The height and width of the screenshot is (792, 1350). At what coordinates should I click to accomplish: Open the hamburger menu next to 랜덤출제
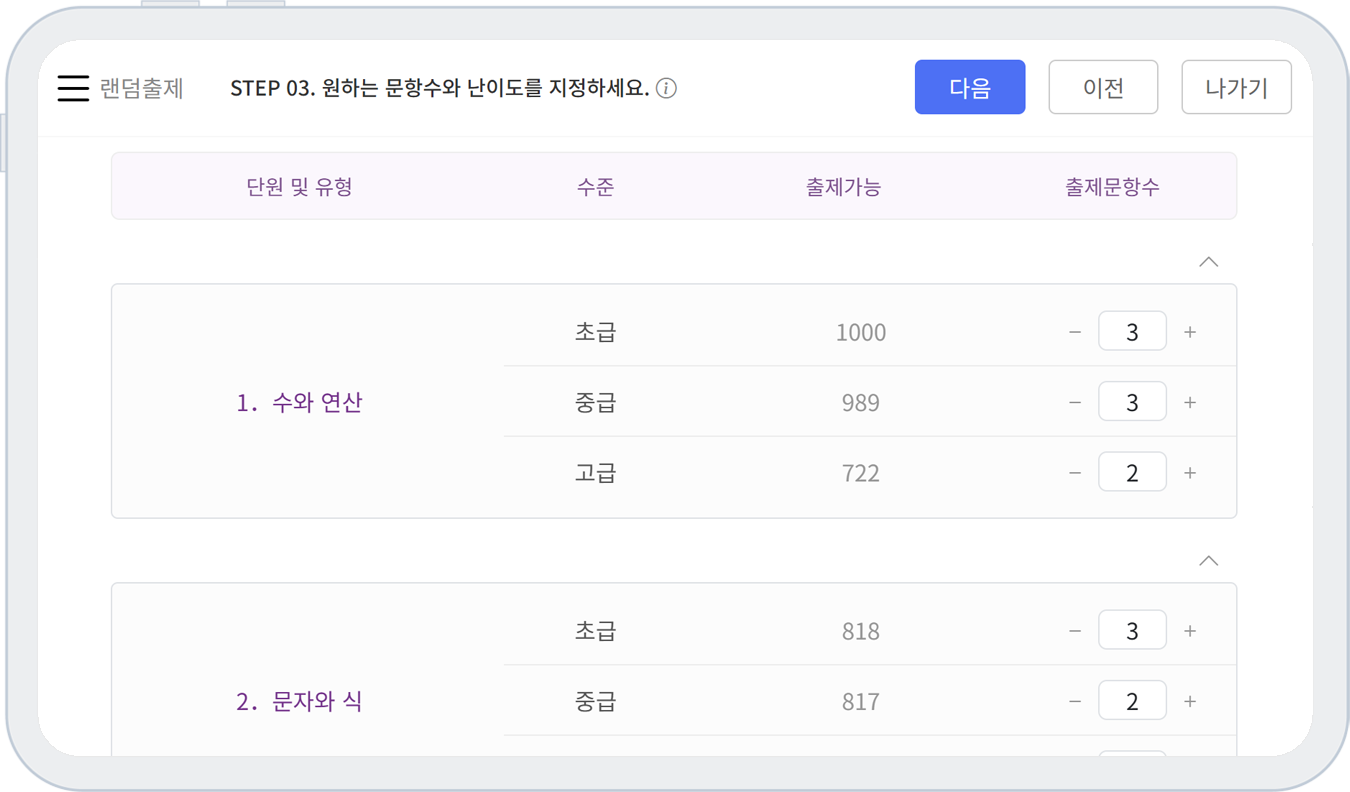coord(73,88)
